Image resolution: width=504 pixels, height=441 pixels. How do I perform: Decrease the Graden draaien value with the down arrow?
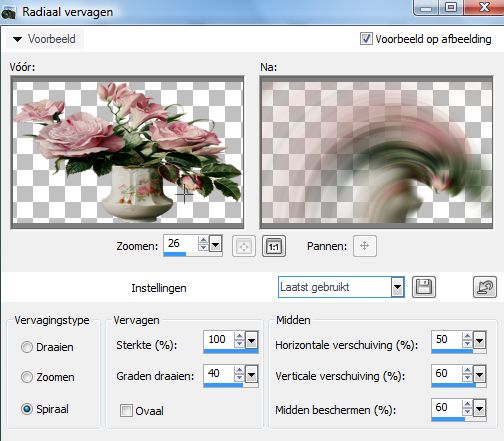239,377
